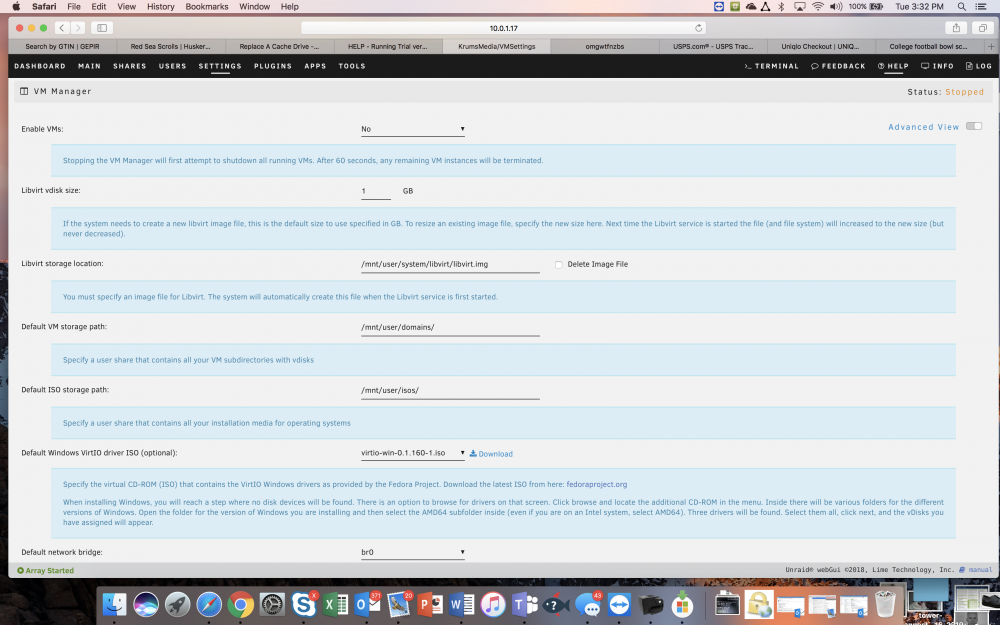Open the Plugins tab
The image size is (1000, 625).
click(x=273, y=66)
